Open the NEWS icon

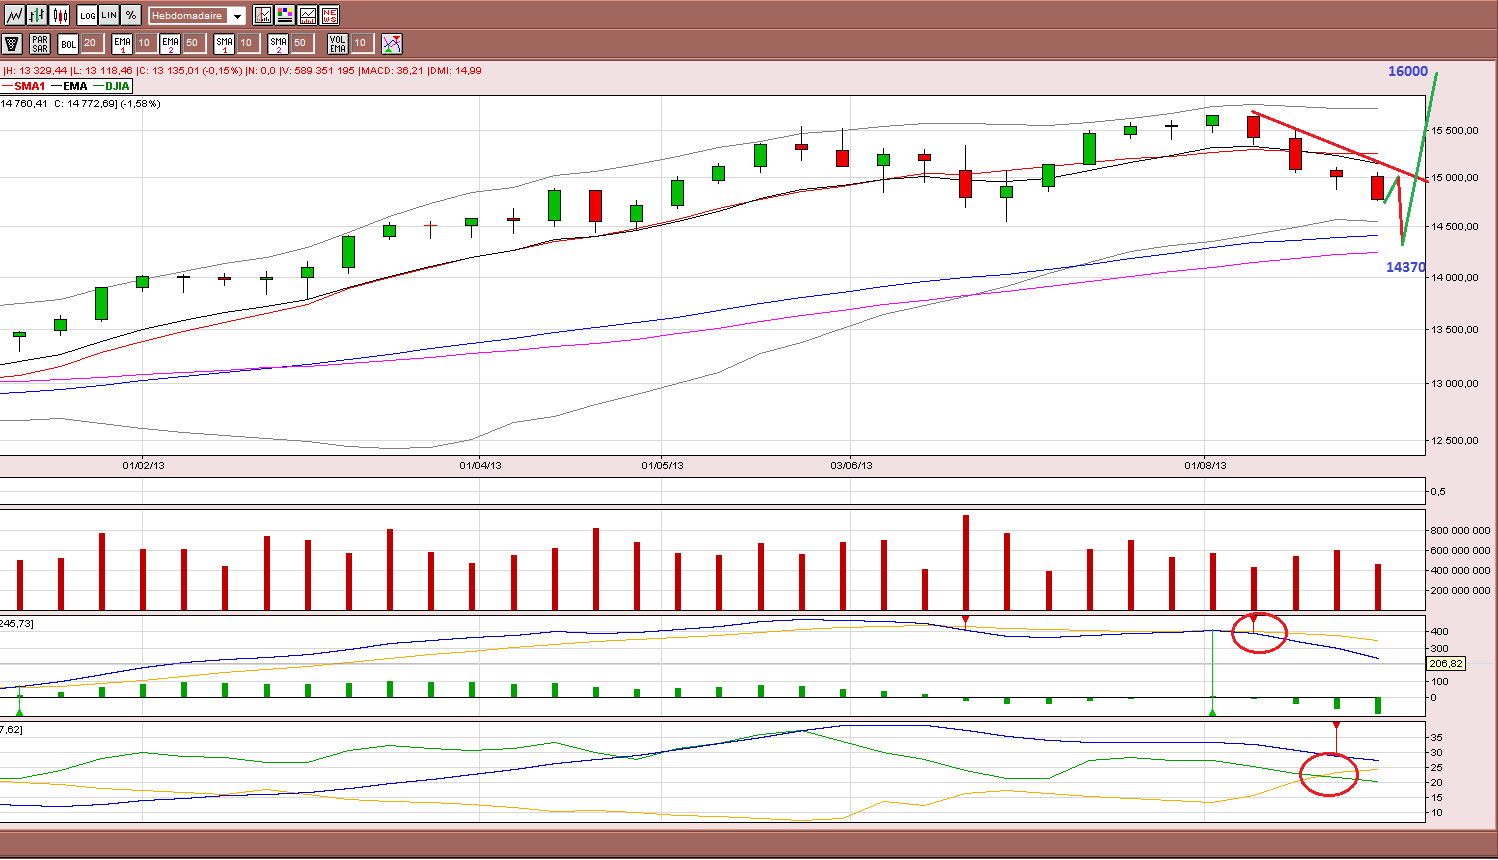pos(329,16)
